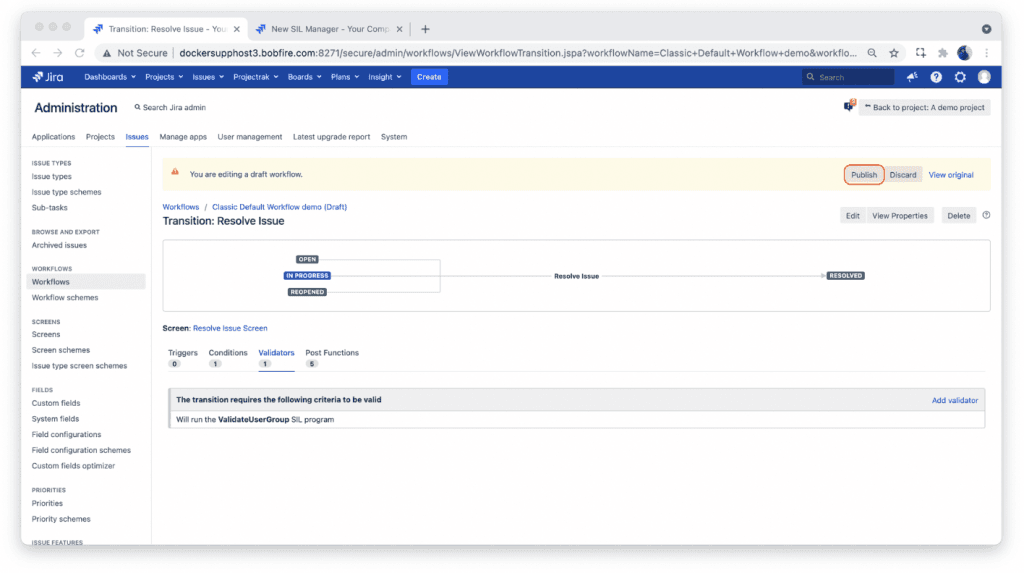This screenshot has width=1024, height=573.
Task: Close the New SIL Manager tab
Action: click(399, 29)
